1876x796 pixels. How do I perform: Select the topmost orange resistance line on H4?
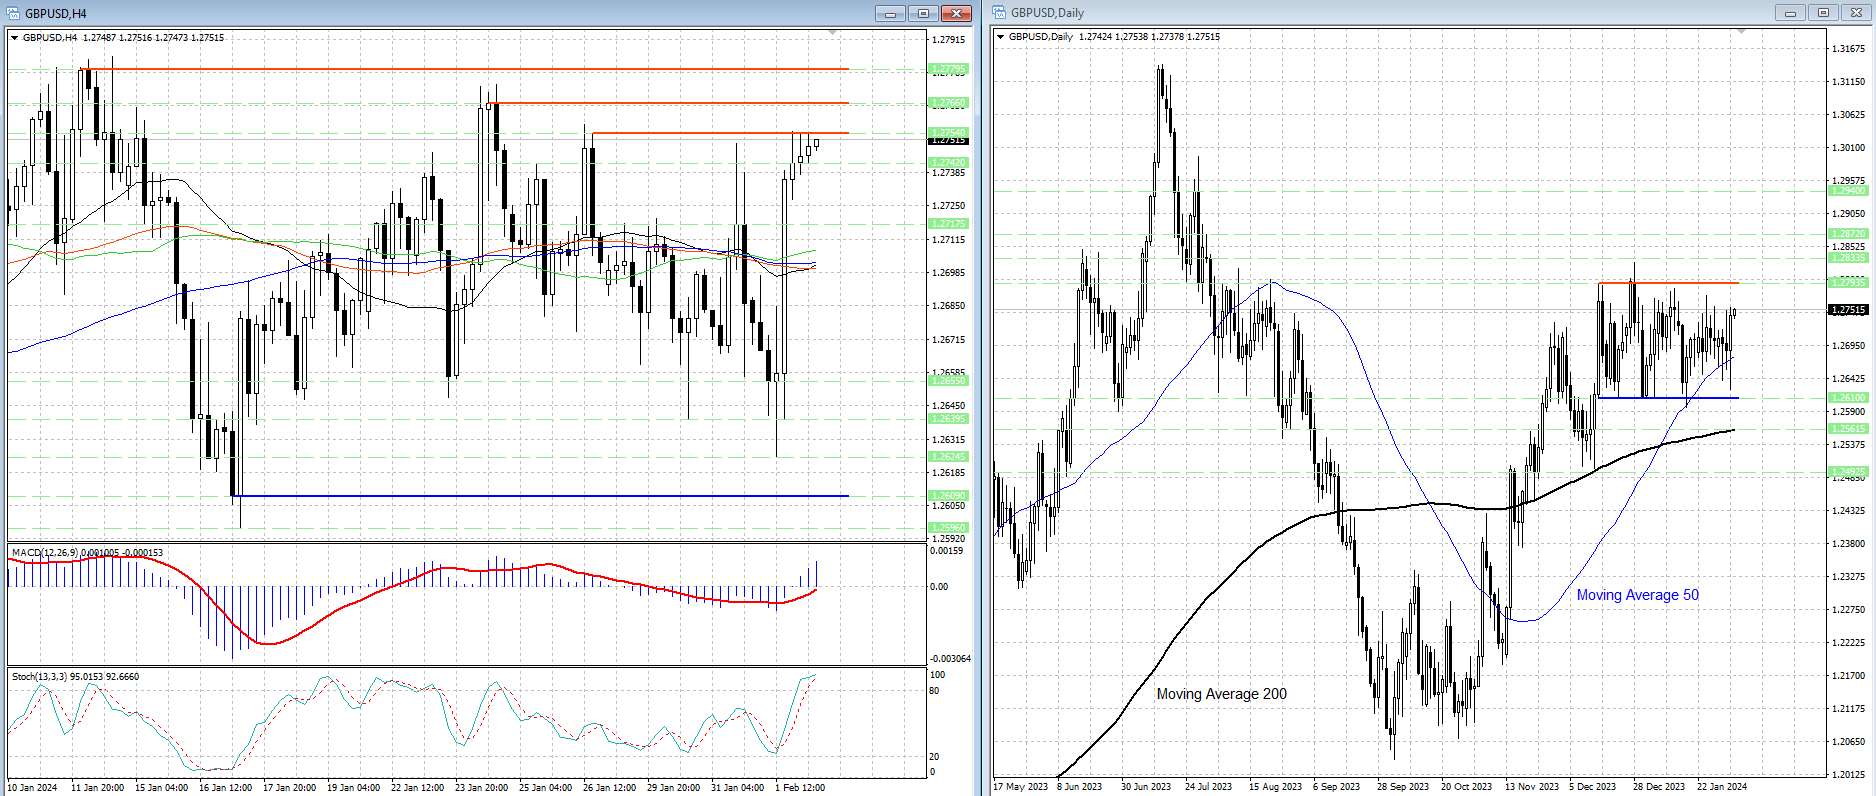point(460,69)
